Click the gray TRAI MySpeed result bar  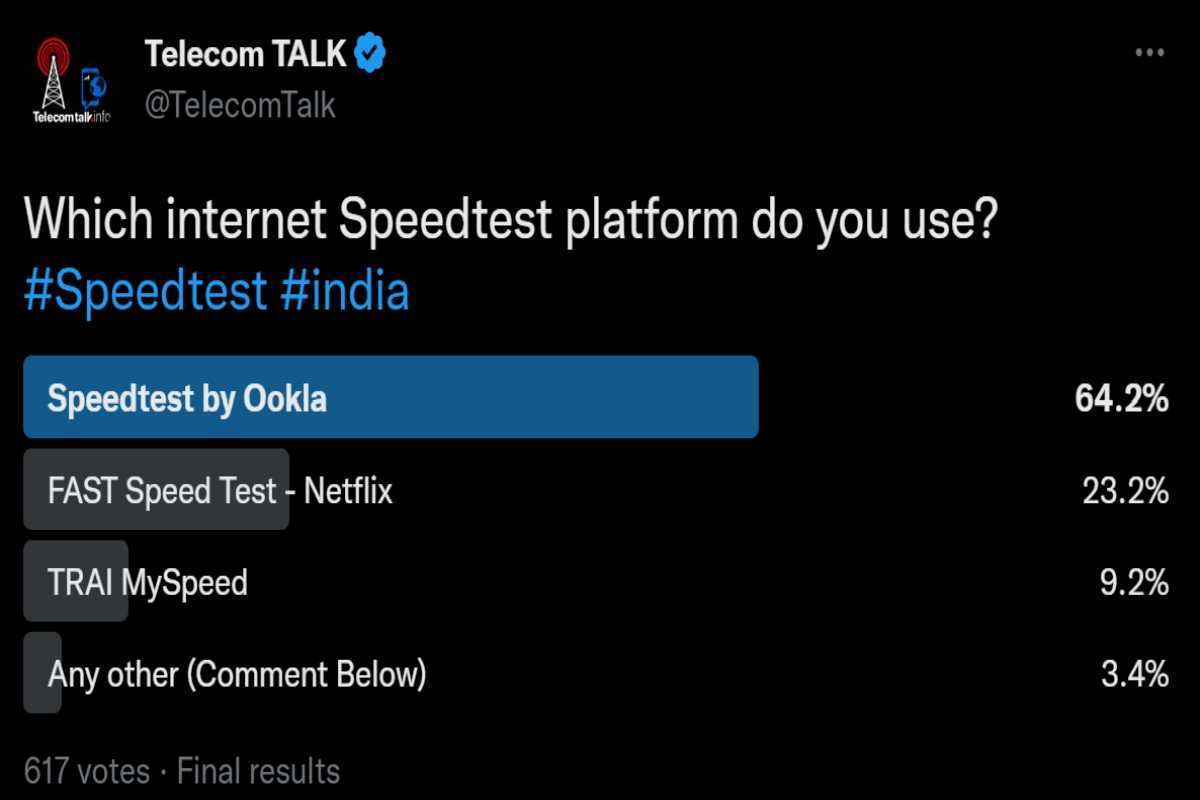(x=76, y=581)
